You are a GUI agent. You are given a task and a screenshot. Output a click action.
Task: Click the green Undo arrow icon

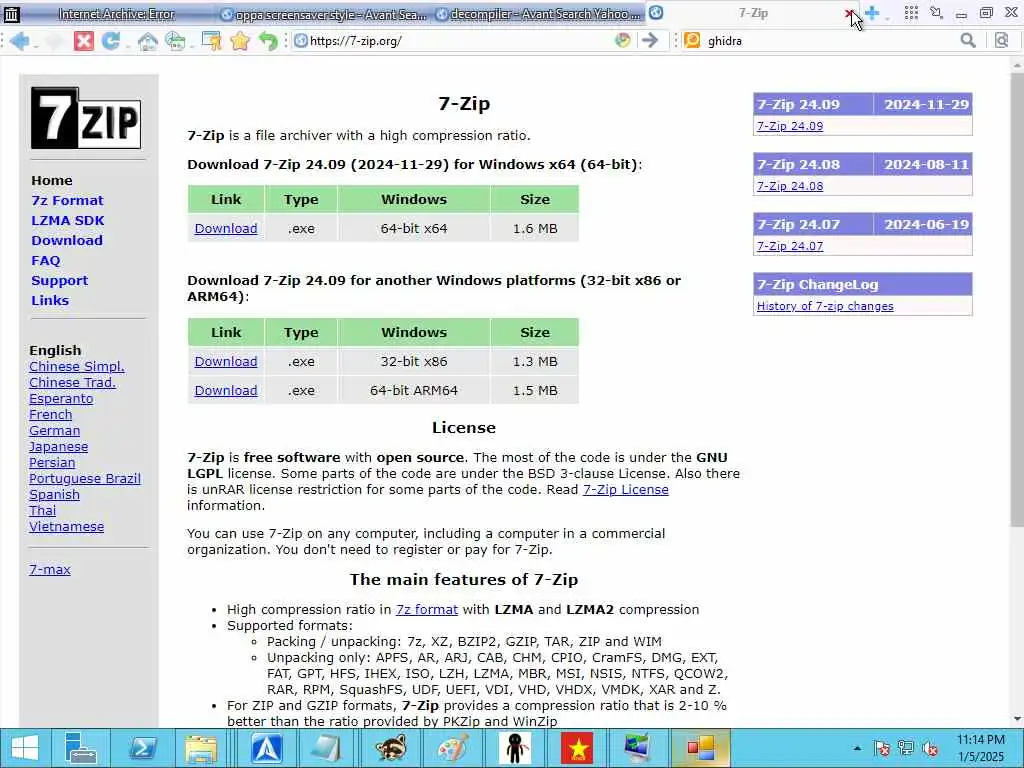pyautogui.click(x=268, y=41)
